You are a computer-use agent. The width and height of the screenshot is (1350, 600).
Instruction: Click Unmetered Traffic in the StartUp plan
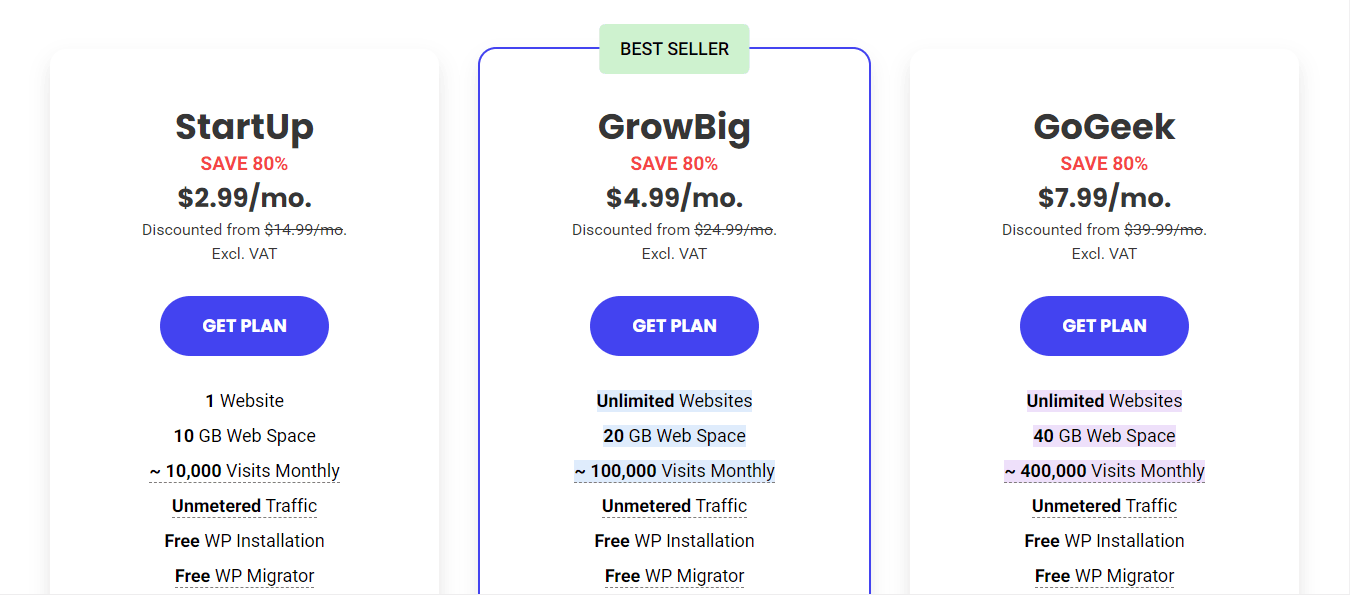click(x=244, y=506)
